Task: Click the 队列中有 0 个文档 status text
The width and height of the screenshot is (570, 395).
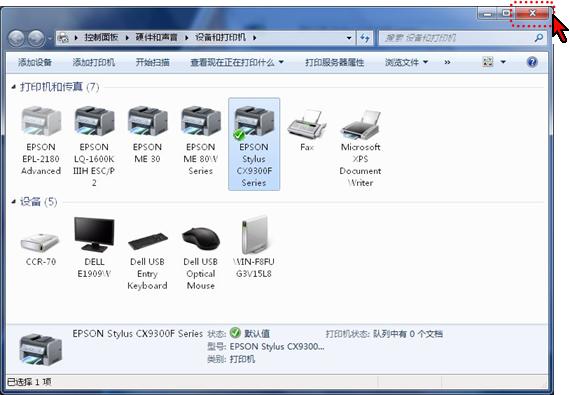Action: click(408, 334)
